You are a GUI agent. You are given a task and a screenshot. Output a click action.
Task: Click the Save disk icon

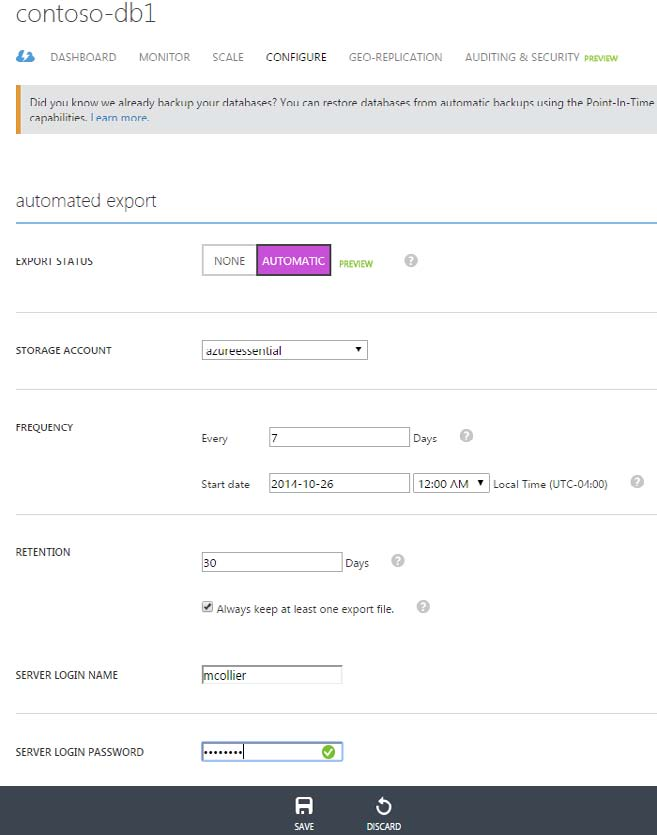305,806
